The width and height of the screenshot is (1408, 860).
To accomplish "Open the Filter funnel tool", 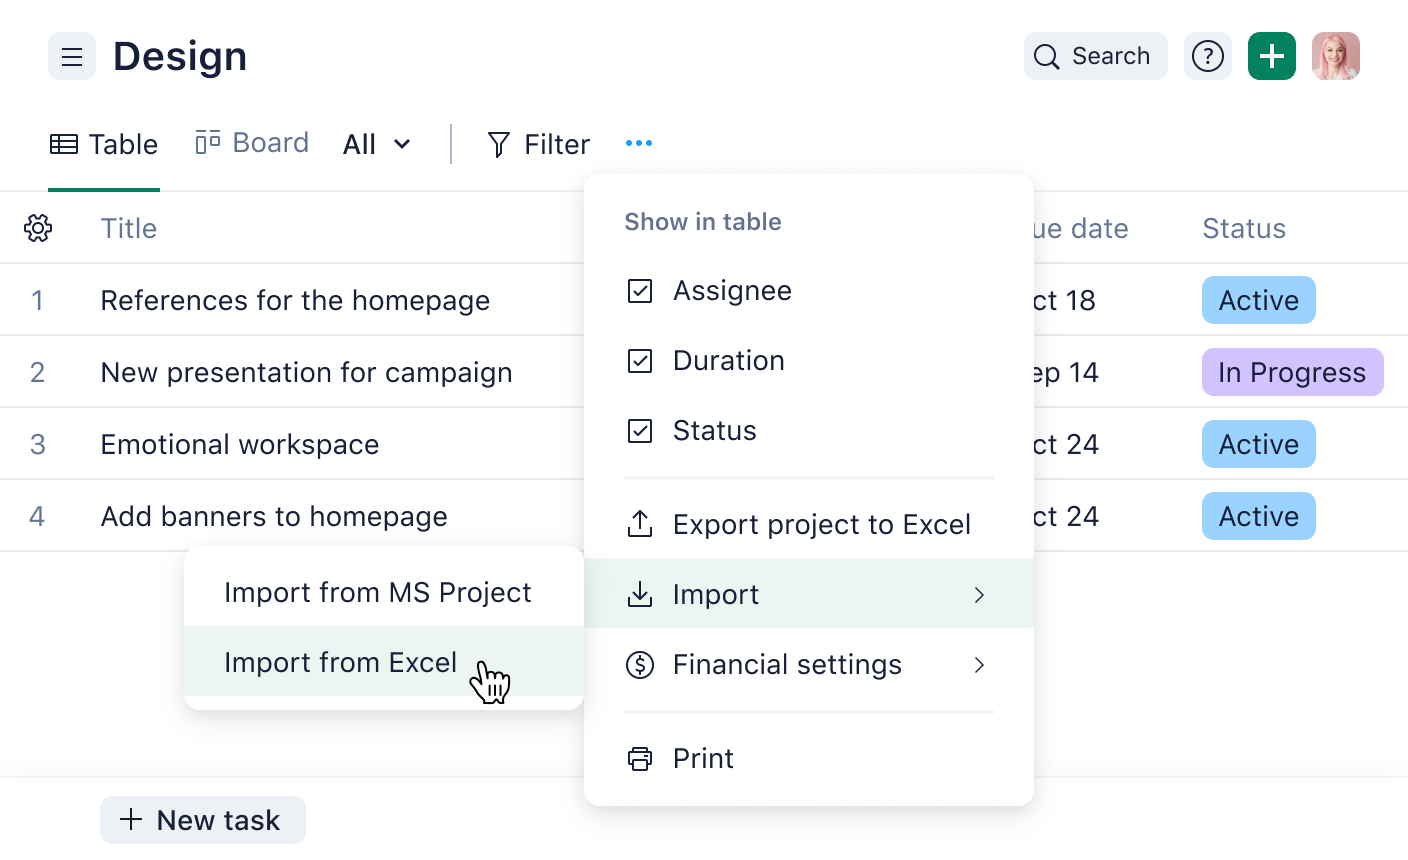I will coord(538,145).
